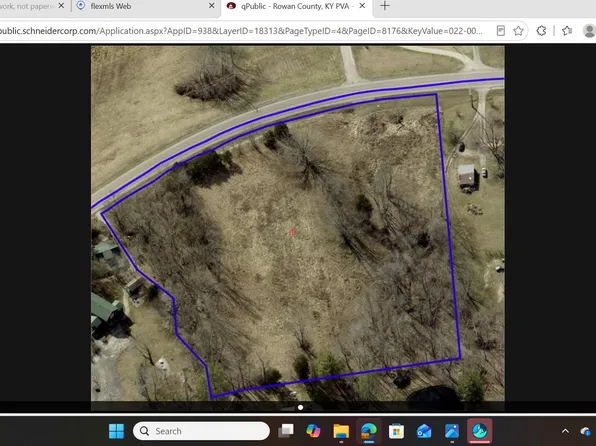This screenshot has width=596, height=446.
Task: Click the red parcel marker on aerial map
Action: click(292, 232)
